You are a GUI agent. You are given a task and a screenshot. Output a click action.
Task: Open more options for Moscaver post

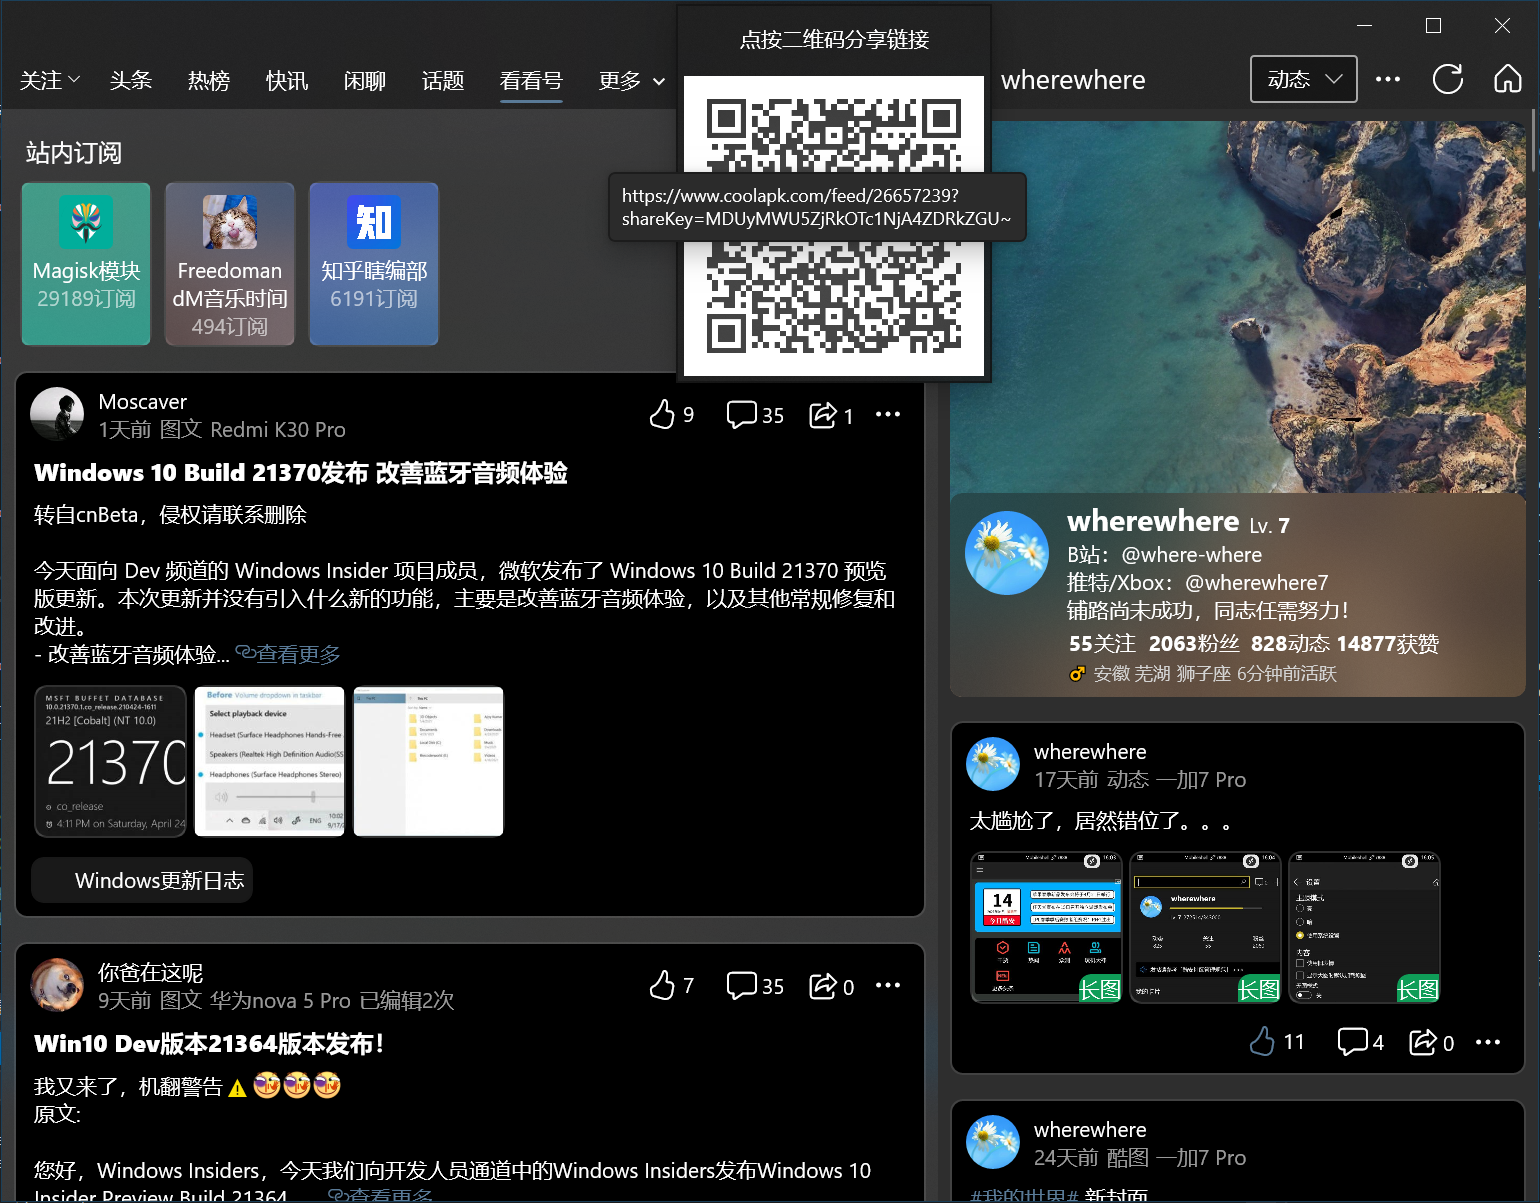click(888, 414)
